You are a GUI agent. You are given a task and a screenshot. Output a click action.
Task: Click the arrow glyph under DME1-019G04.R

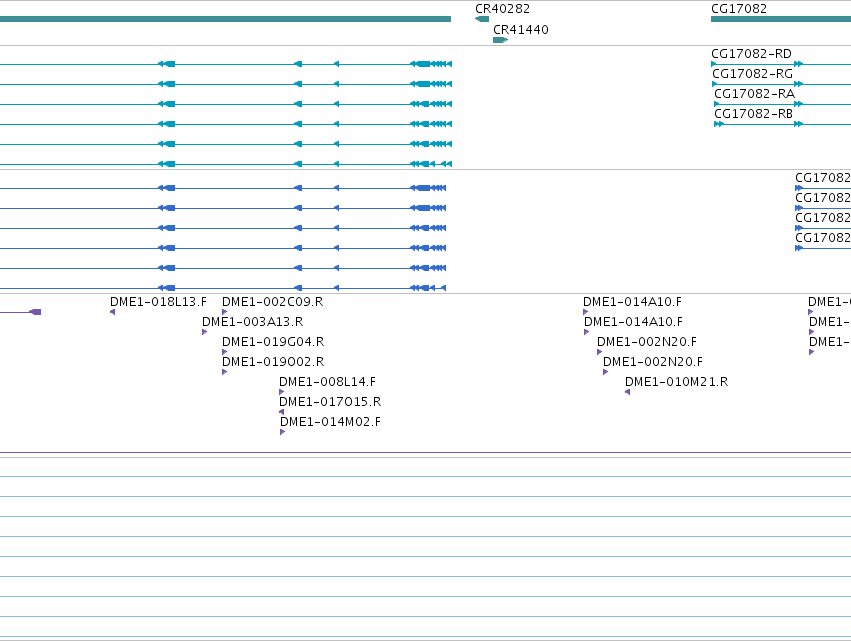225,352
